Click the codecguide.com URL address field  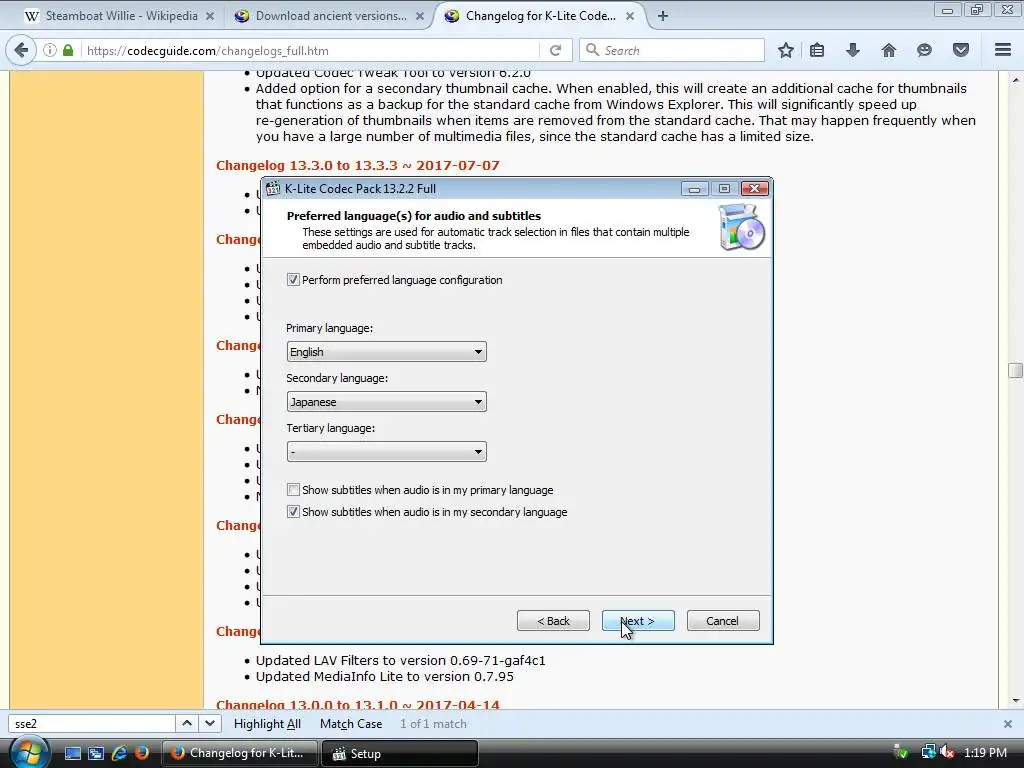tap(310, 50)
